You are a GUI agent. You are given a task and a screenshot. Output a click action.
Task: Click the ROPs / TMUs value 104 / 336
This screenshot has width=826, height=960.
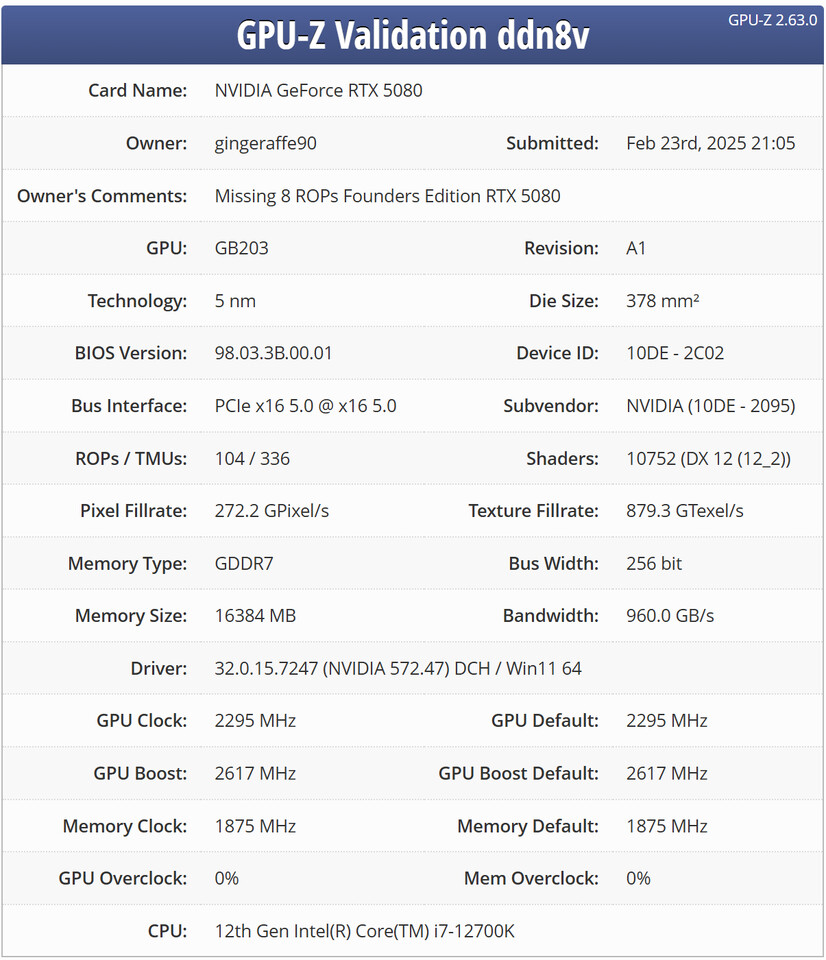click(252, 459)
